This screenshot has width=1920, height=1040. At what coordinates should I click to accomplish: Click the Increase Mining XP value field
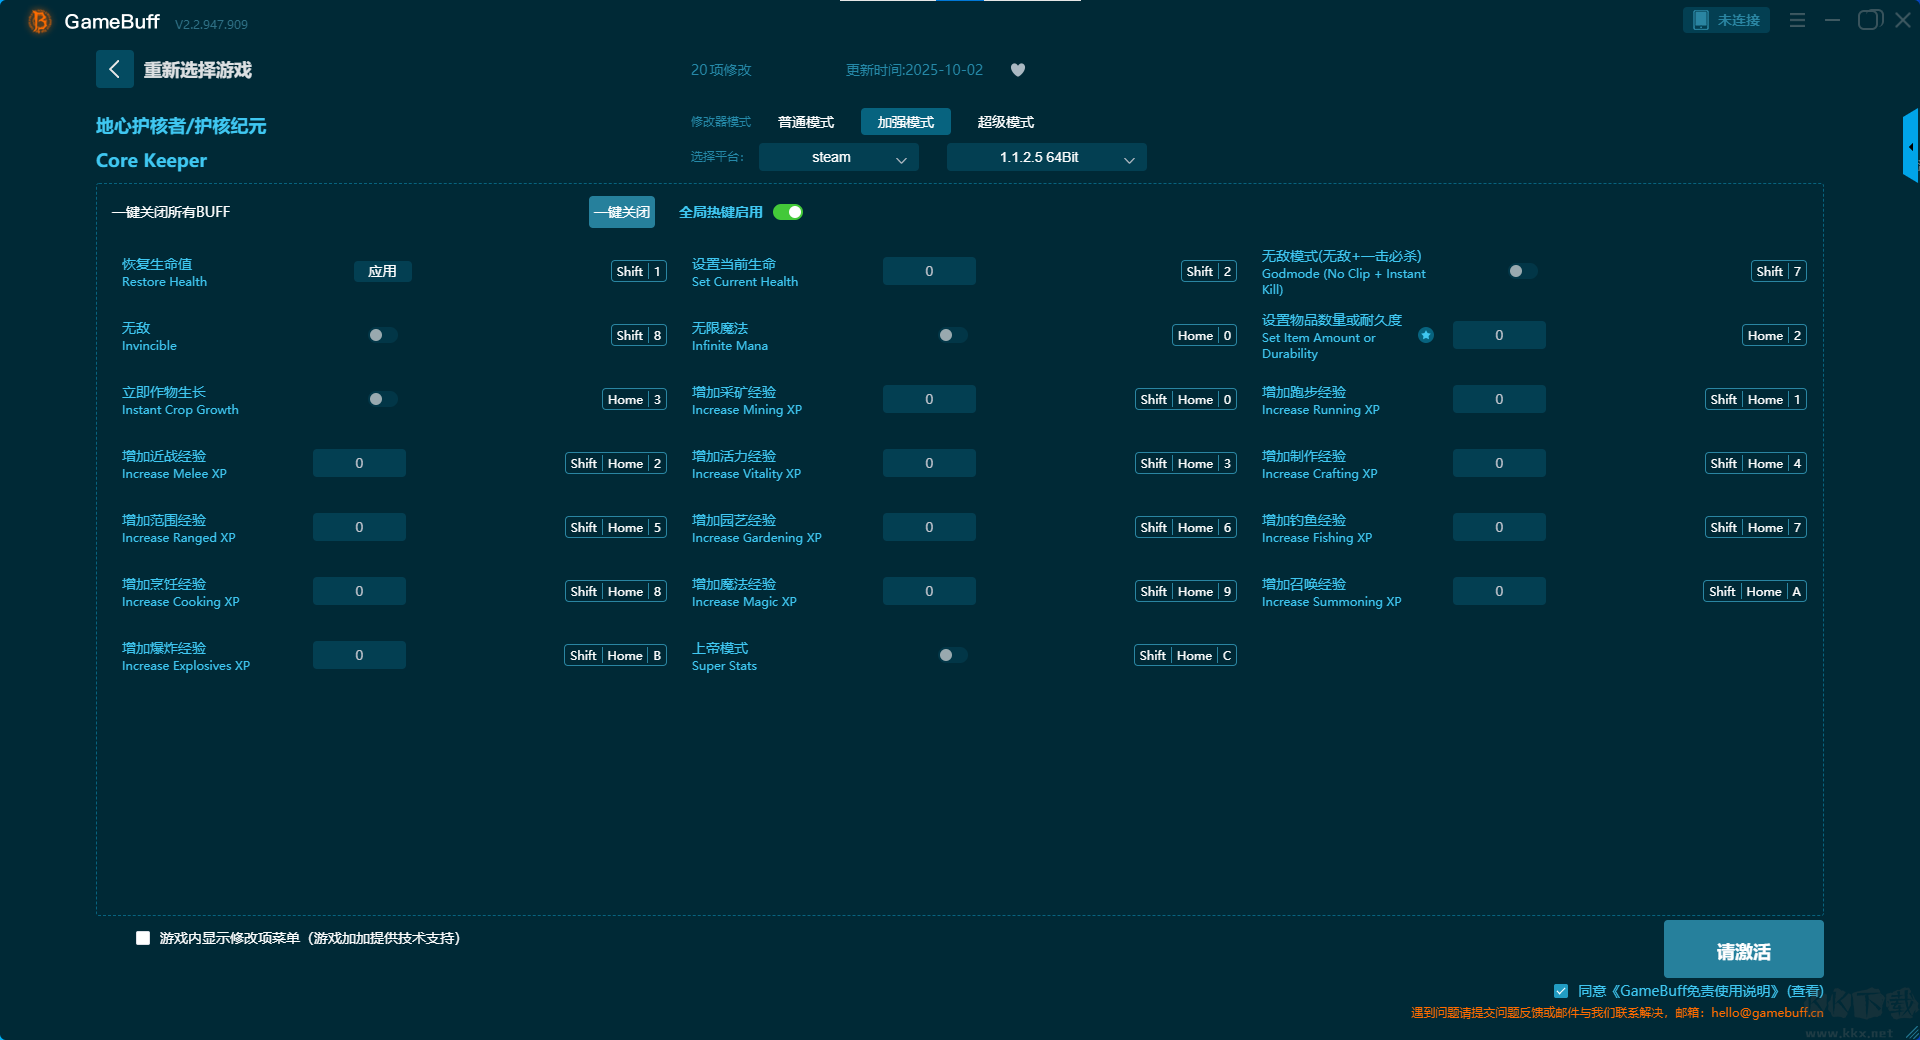tap(929, 399)
